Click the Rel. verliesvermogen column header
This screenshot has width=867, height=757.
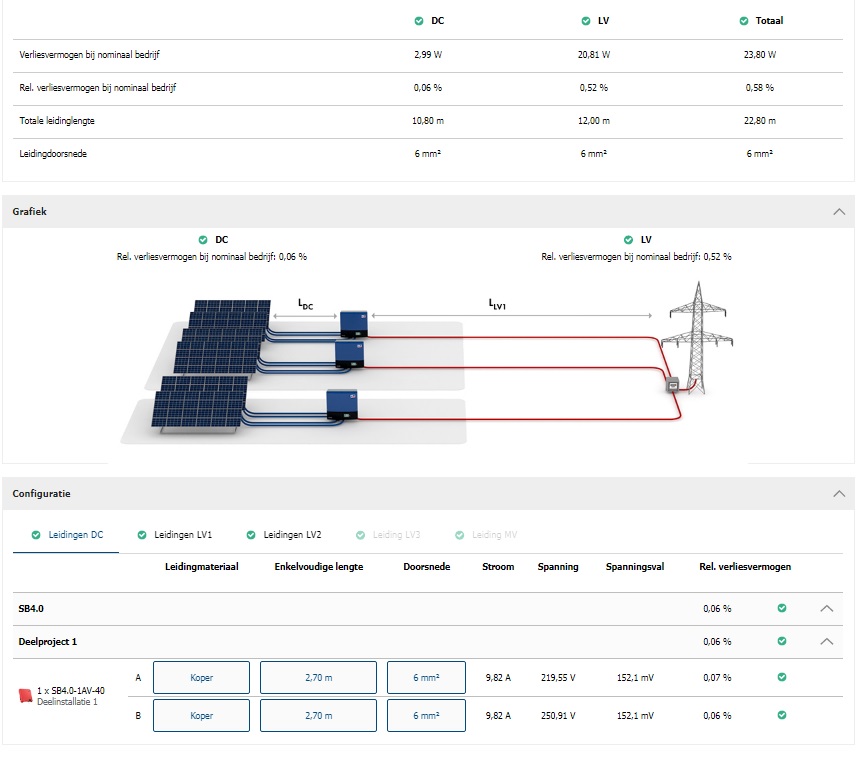(745, 567)
